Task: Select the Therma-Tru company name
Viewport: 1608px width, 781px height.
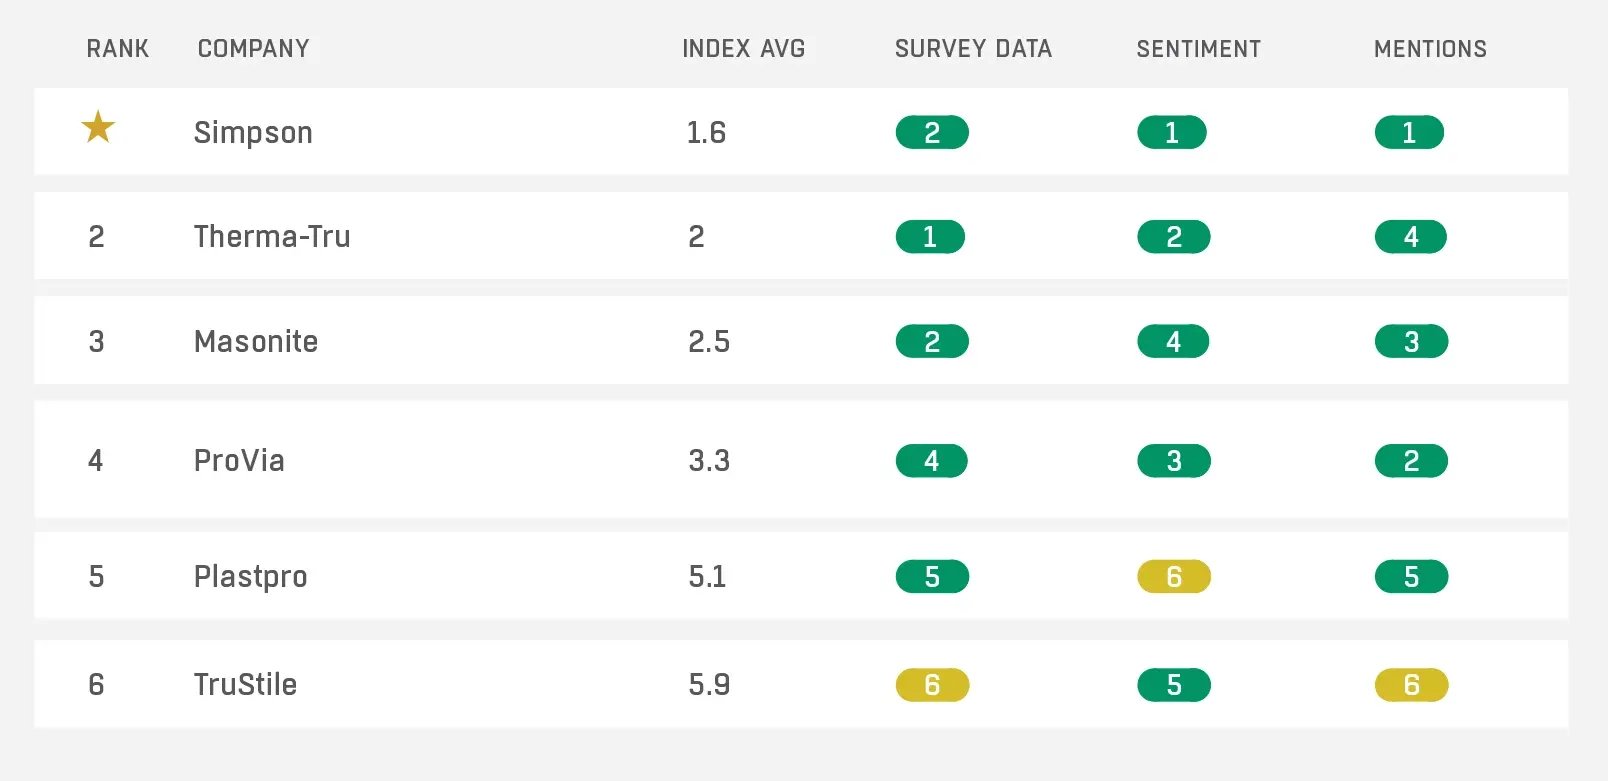Action: coord(272,237)
